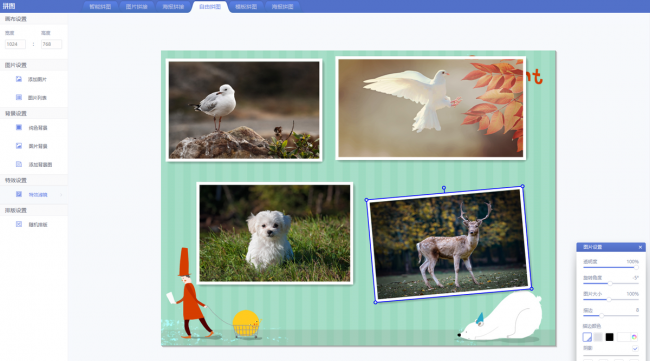Image resolution: width=650 pixels, height=361 pixels.
Task: Click the 描边 stroke width slider
Action: point(611,315)
